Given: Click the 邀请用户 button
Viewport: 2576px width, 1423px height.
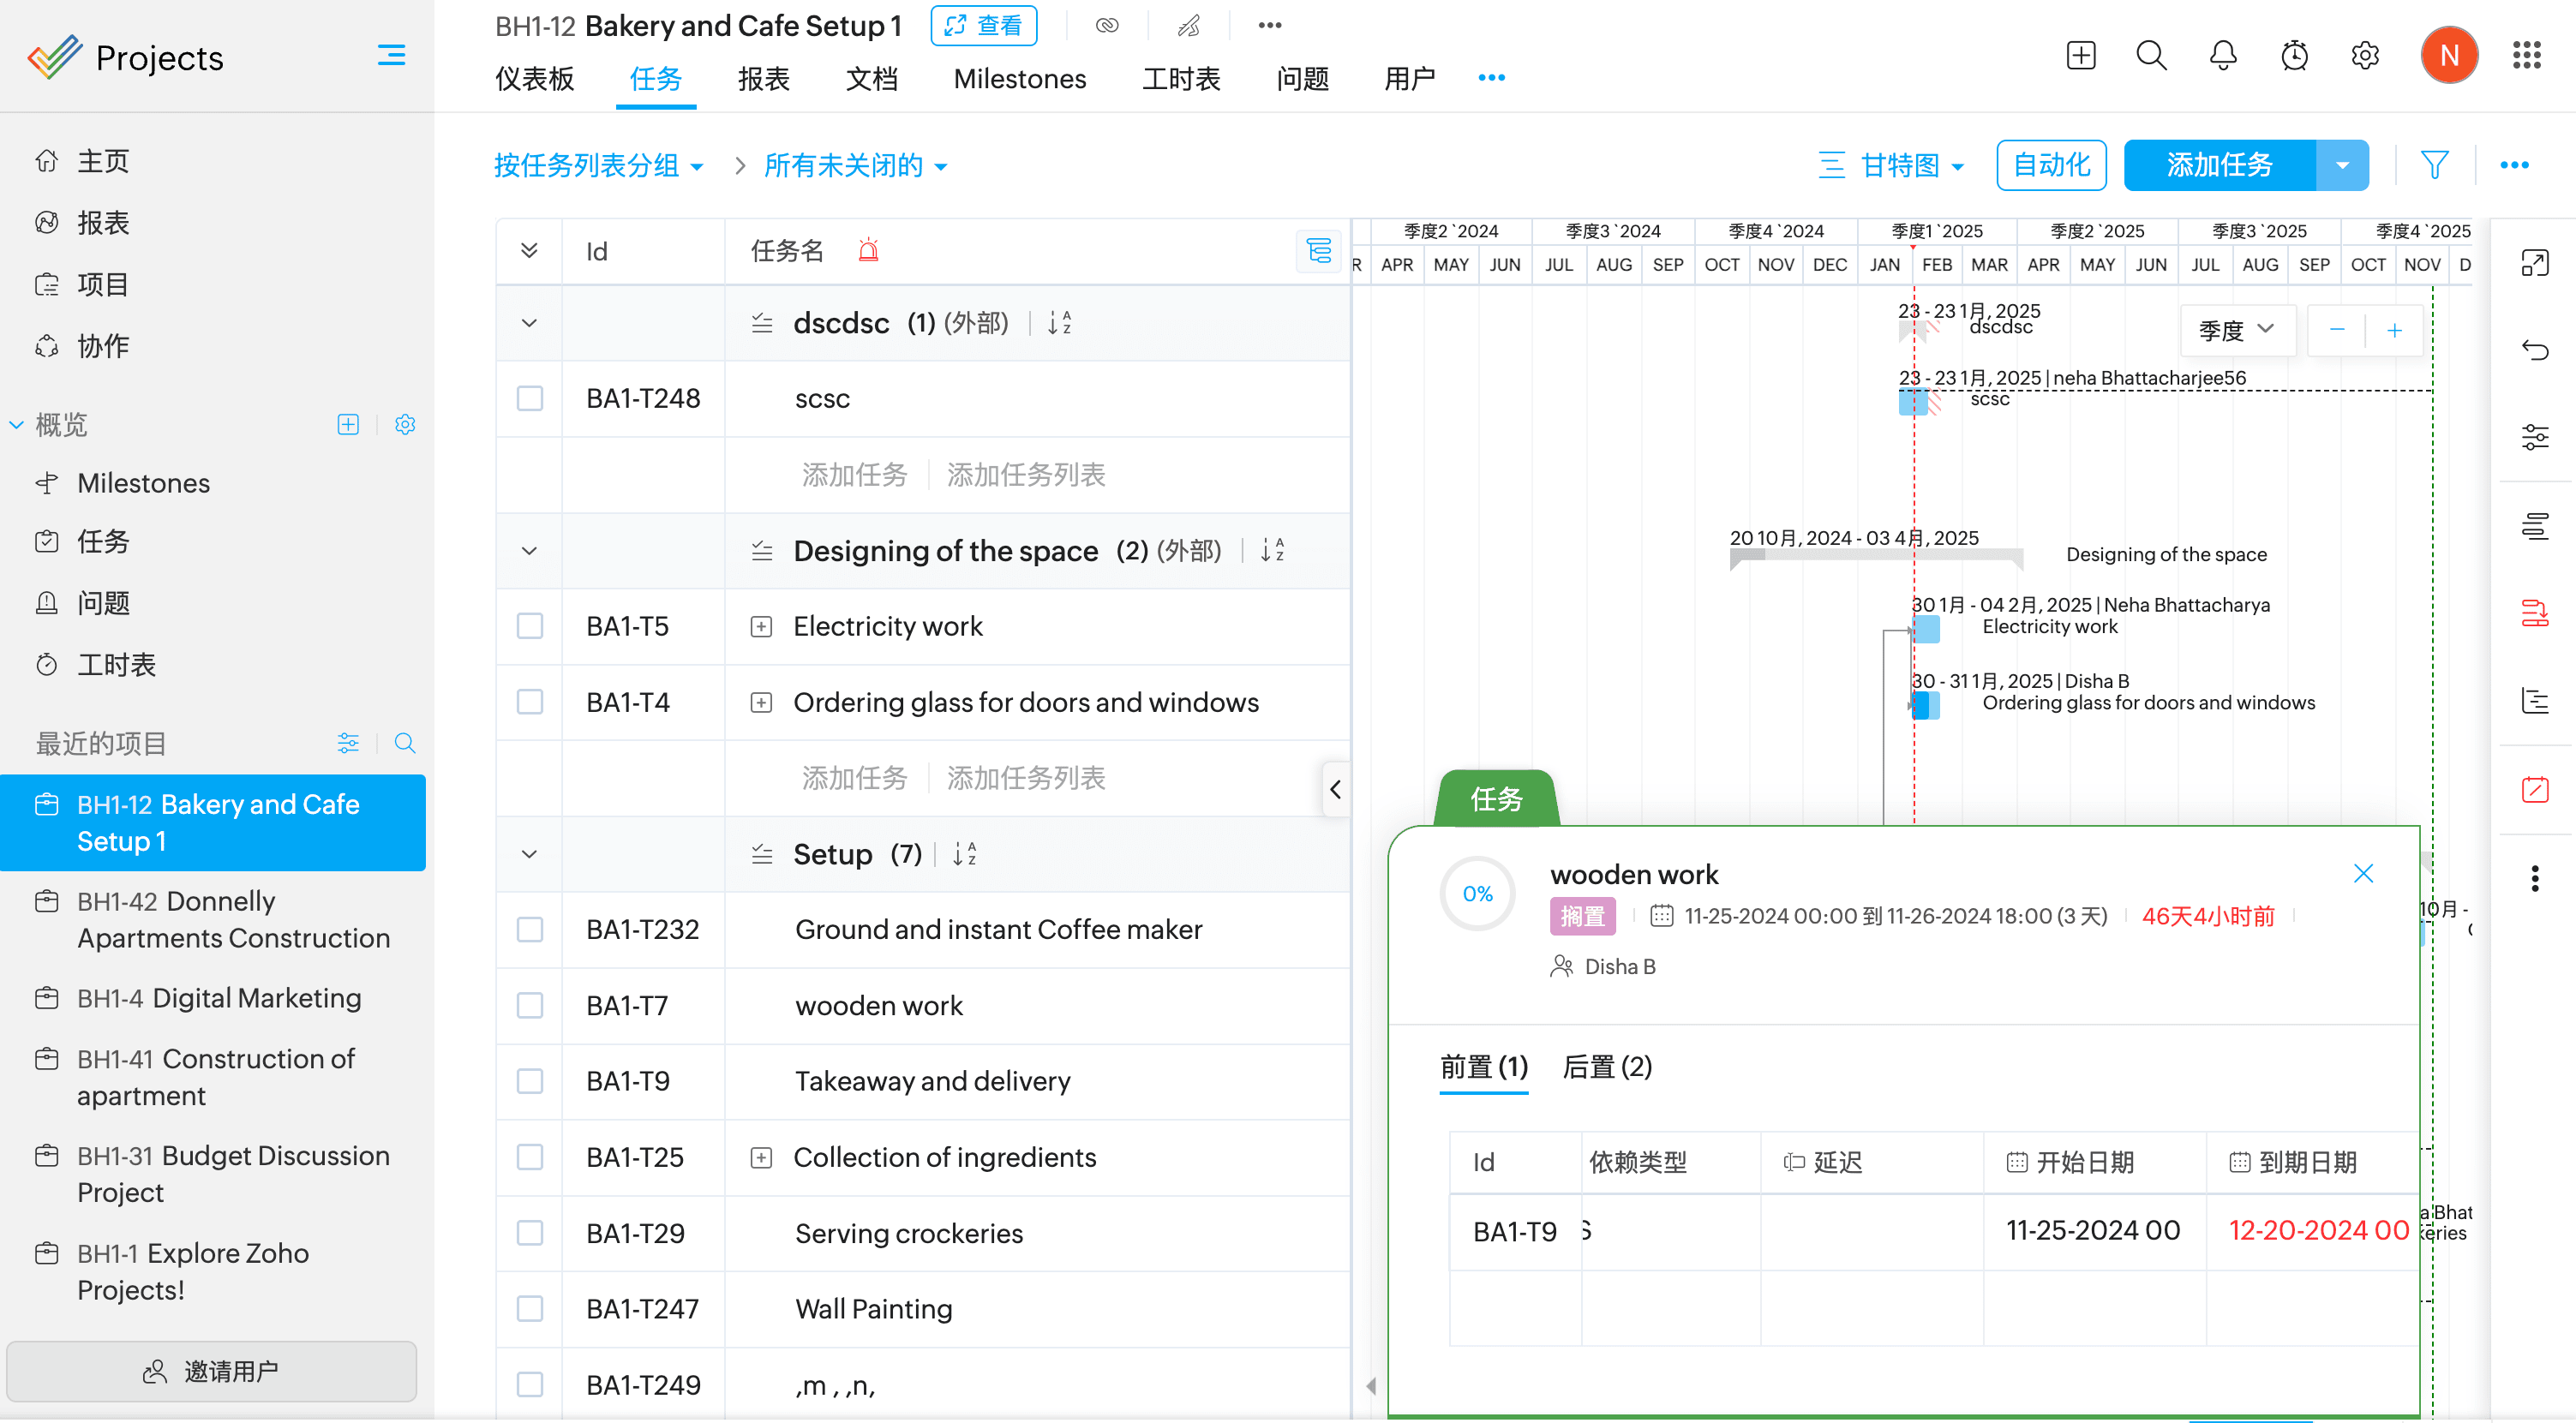Looking at the screenshot, I should [x=212, y=1371].
